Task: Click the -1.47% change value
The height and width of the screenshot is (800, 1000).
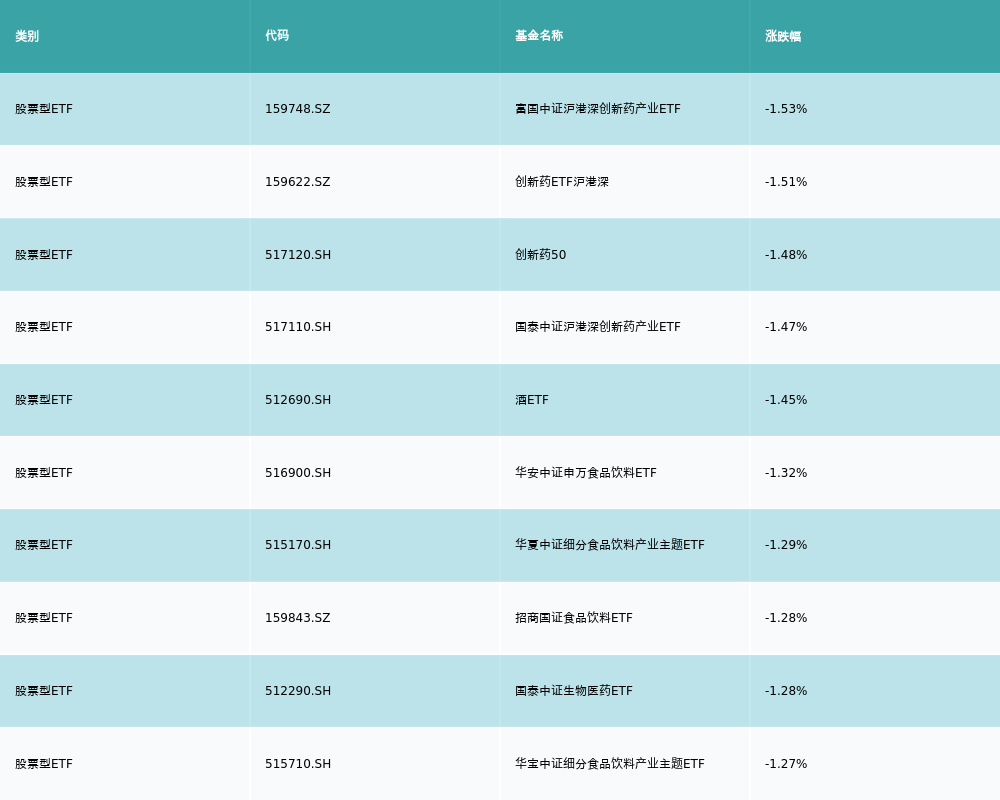Action: pyautogui.click(x=786, y=327)
